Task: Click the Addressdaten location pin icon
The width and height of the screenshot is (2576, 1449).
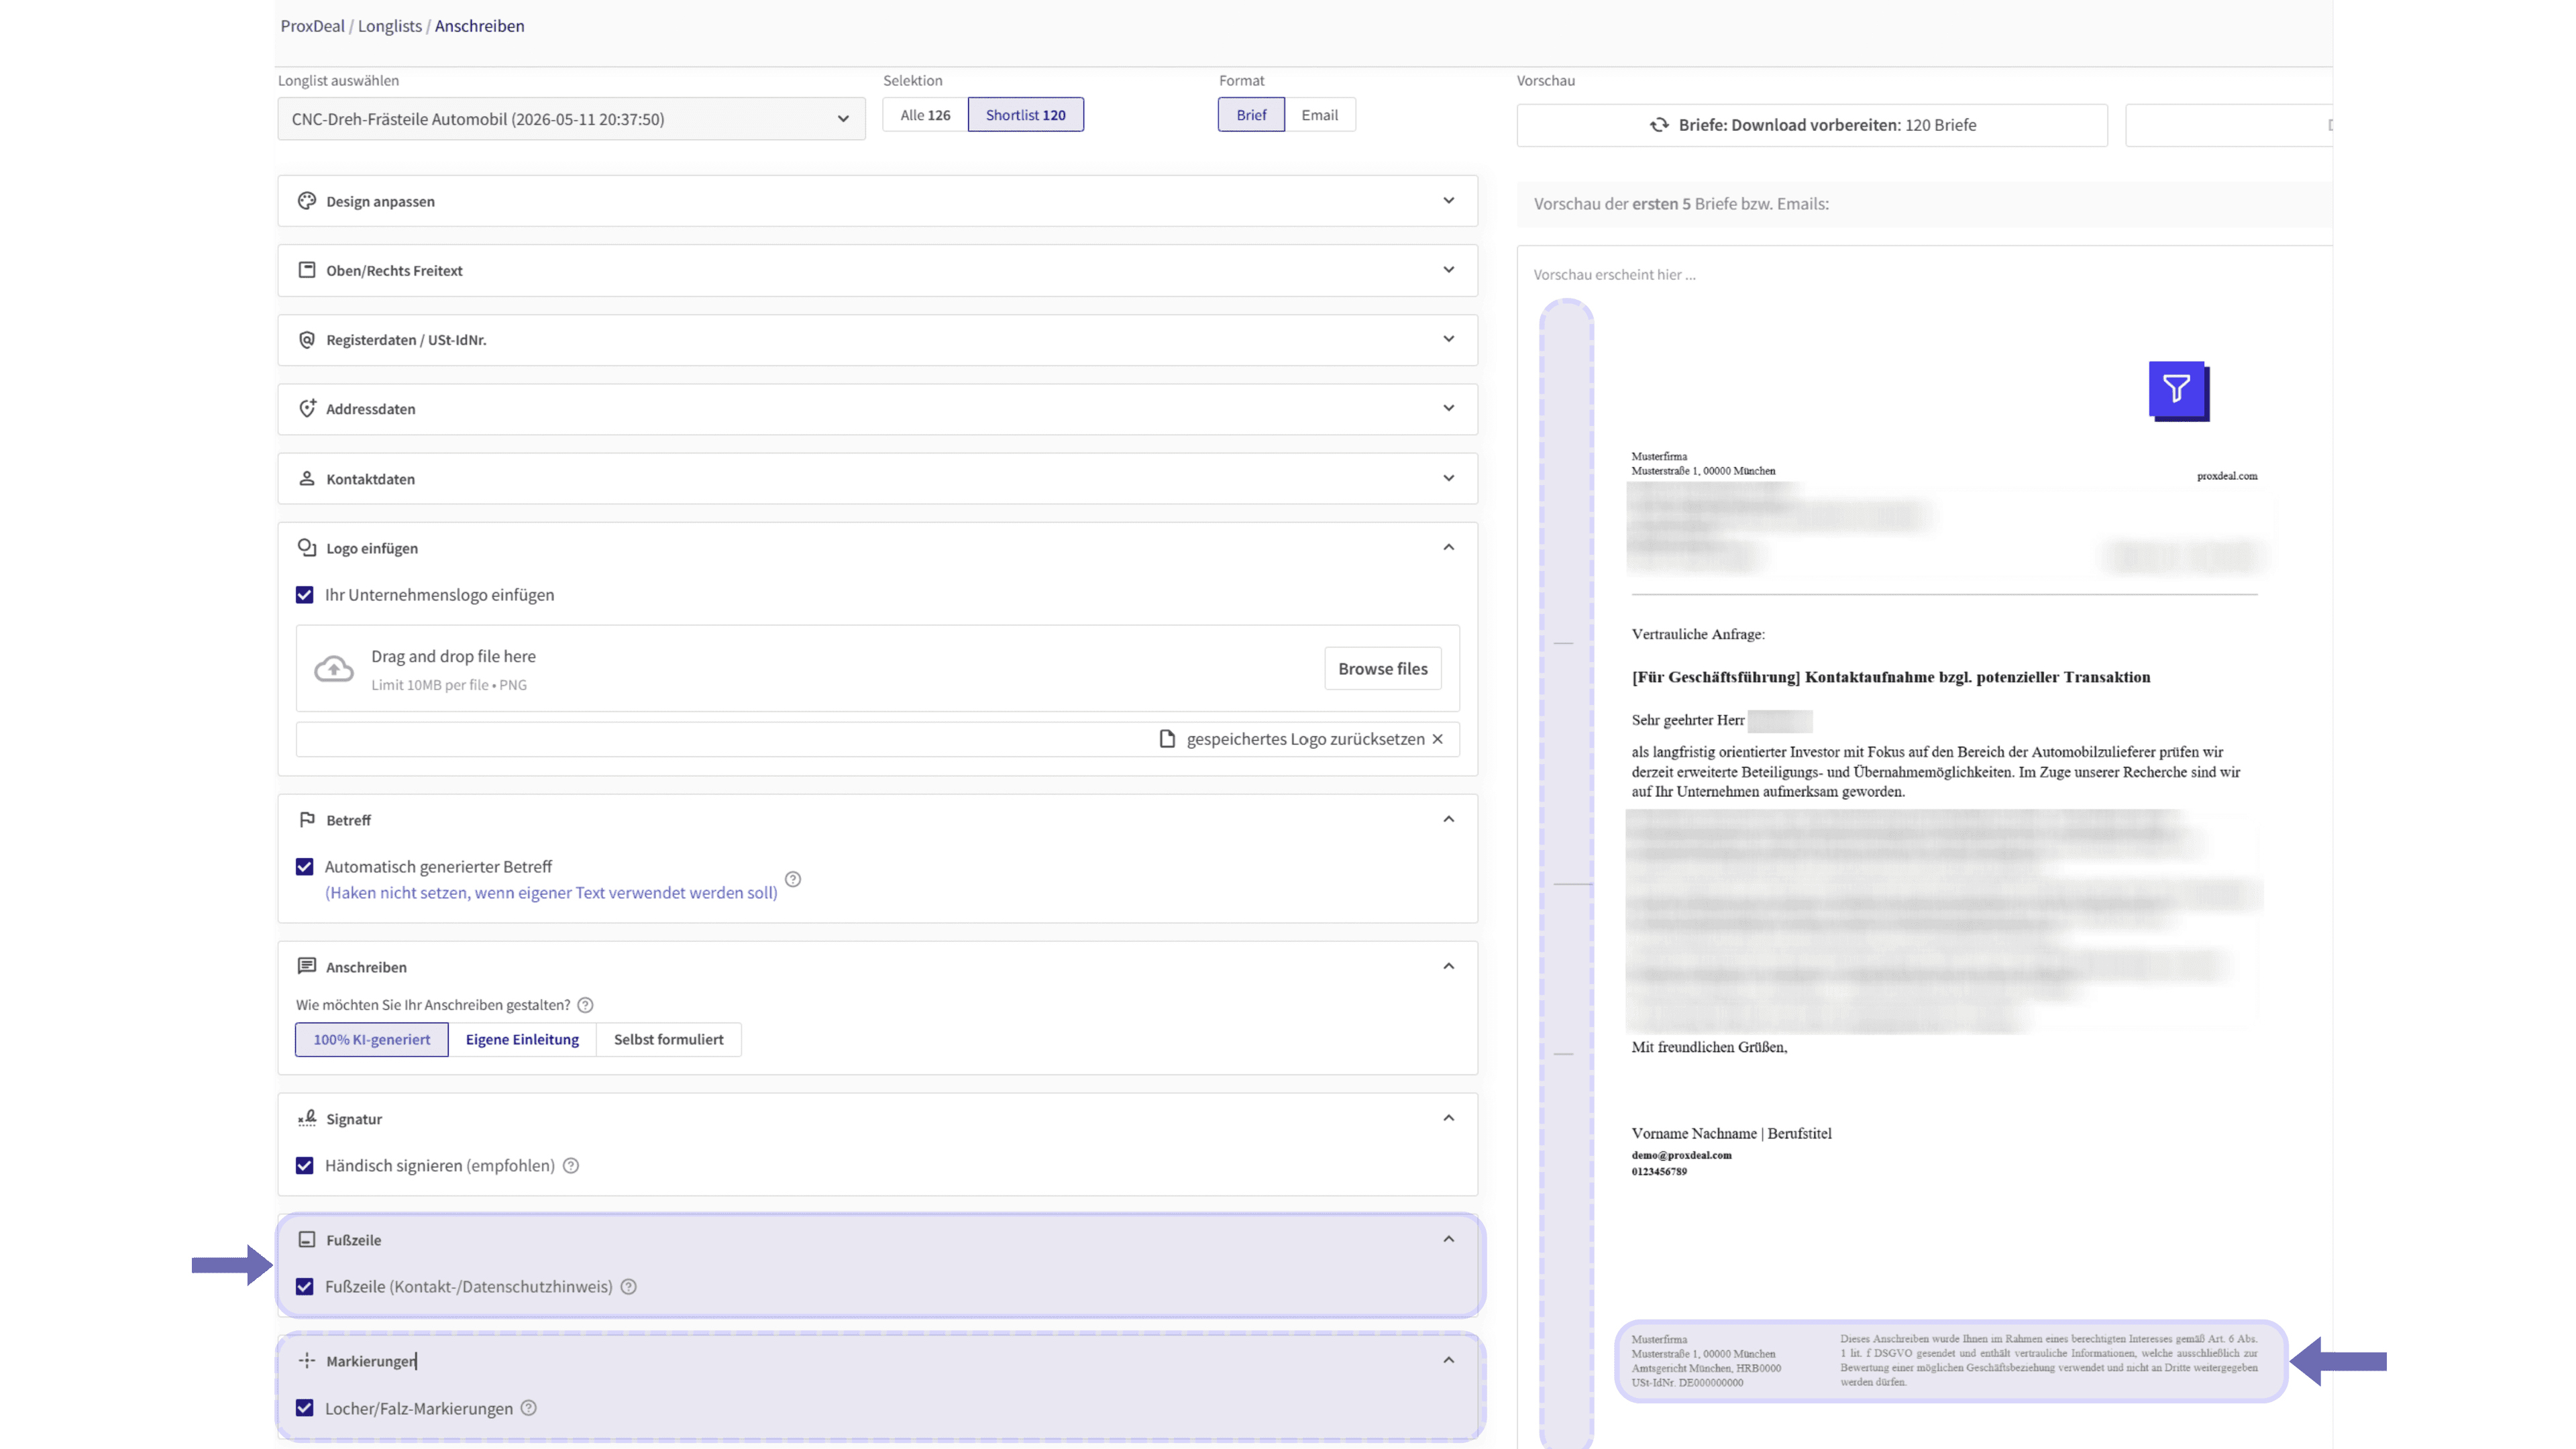Action: 307,408
